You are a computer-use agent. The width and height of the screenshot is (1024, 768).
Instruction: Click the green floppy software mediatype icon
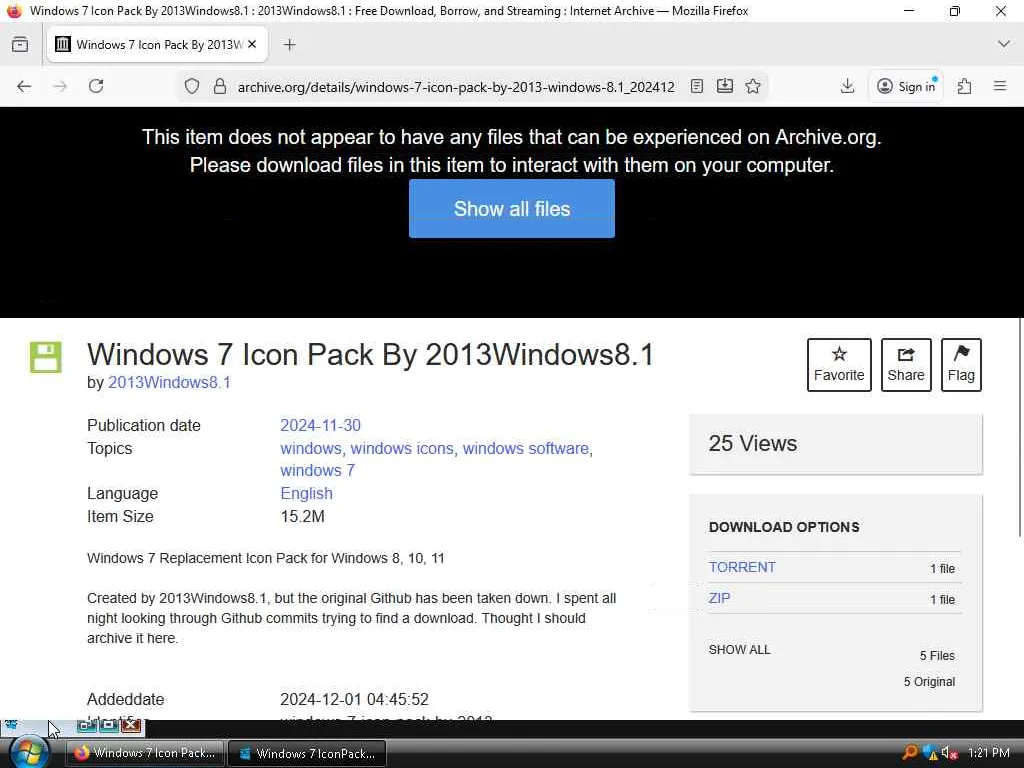tap(46, 357)
